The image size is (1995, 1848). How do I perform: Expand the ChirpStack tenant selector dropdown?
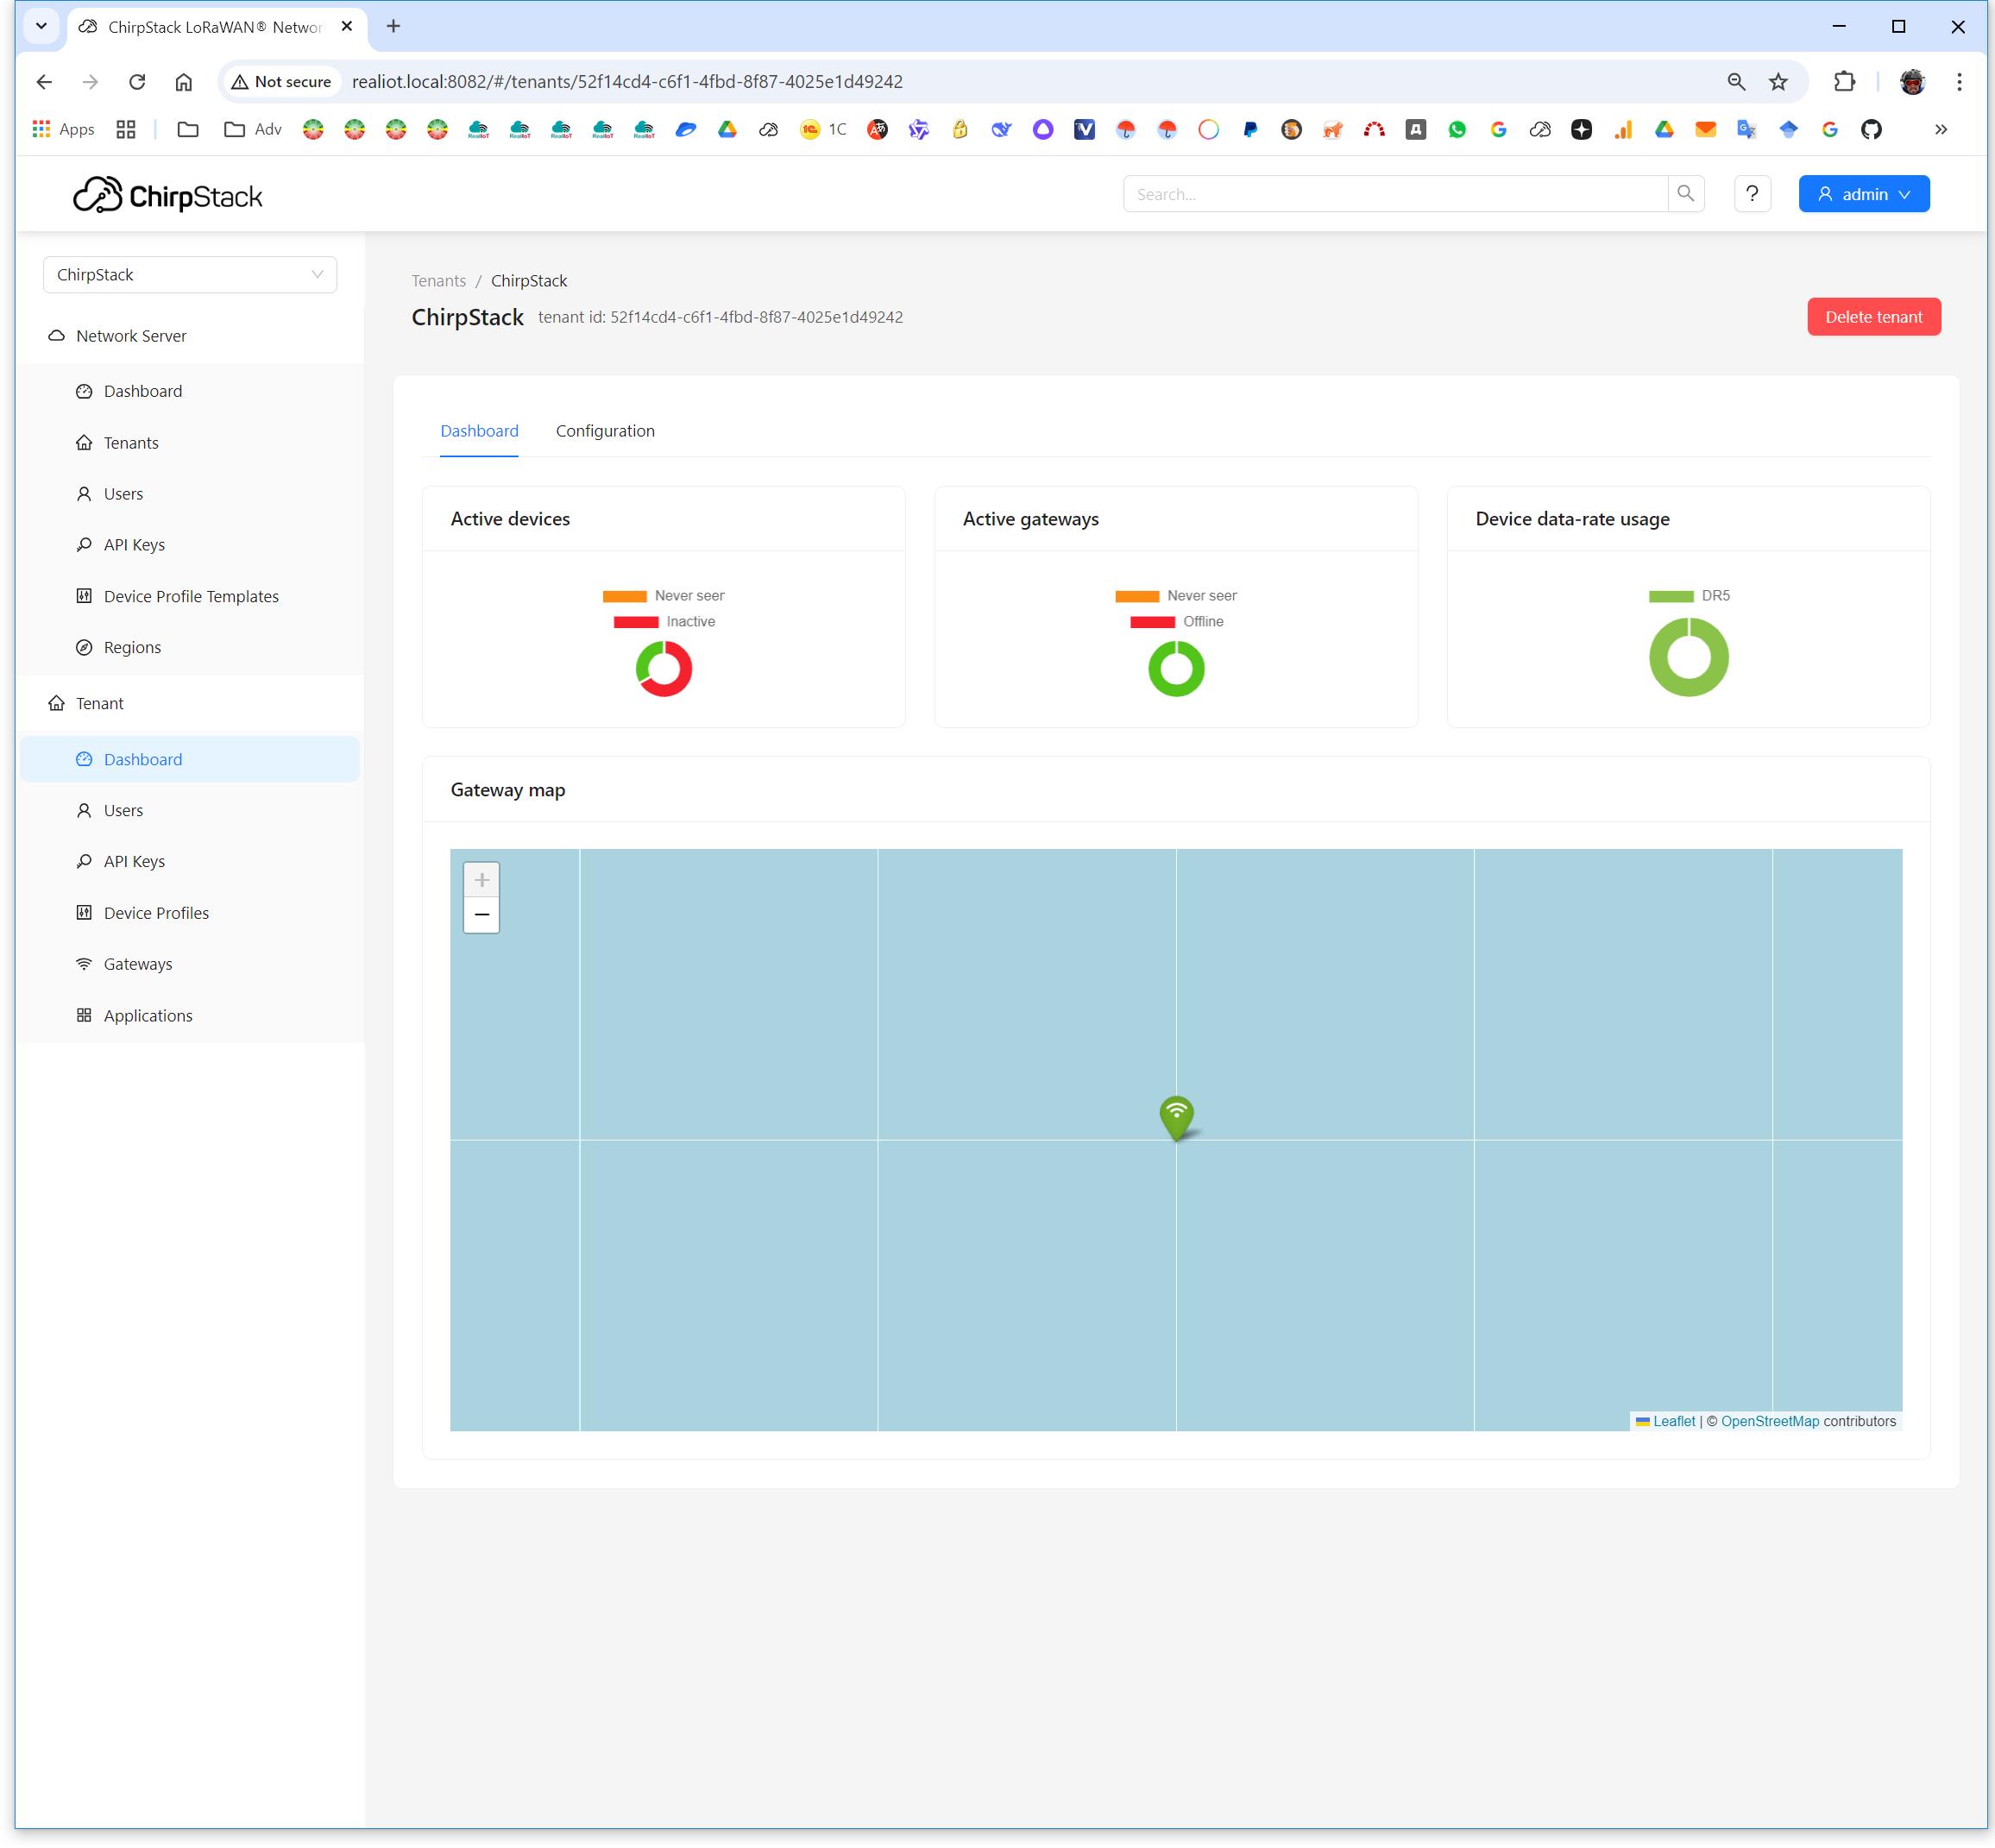click(x=190, y=275)
